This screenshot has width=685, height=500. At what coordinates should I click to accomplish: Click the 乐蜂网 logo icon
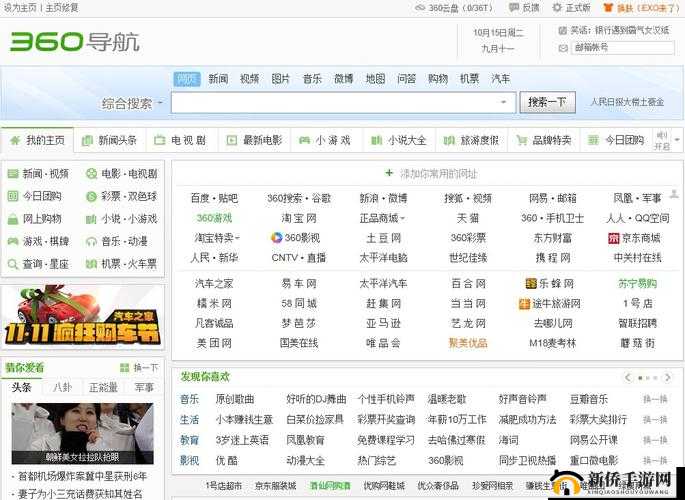pyautogui.click(x=531, y=283)
